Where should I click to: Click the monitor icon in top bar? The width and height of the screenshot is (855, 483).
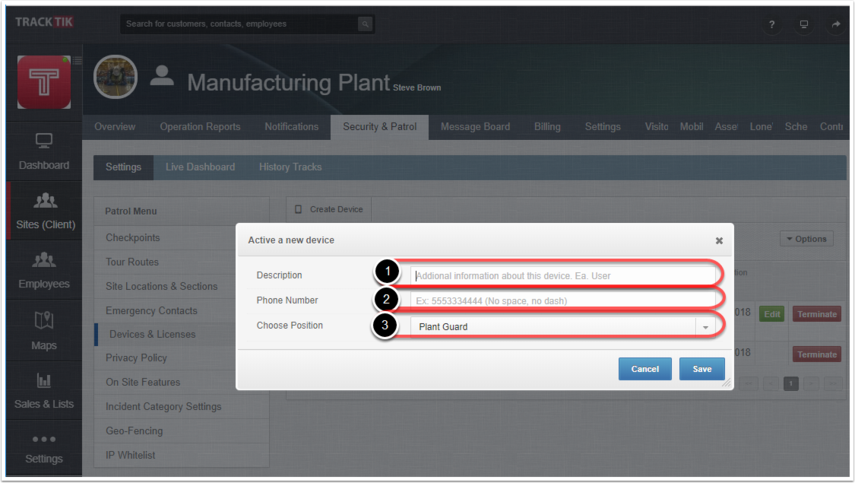point(803,24)
